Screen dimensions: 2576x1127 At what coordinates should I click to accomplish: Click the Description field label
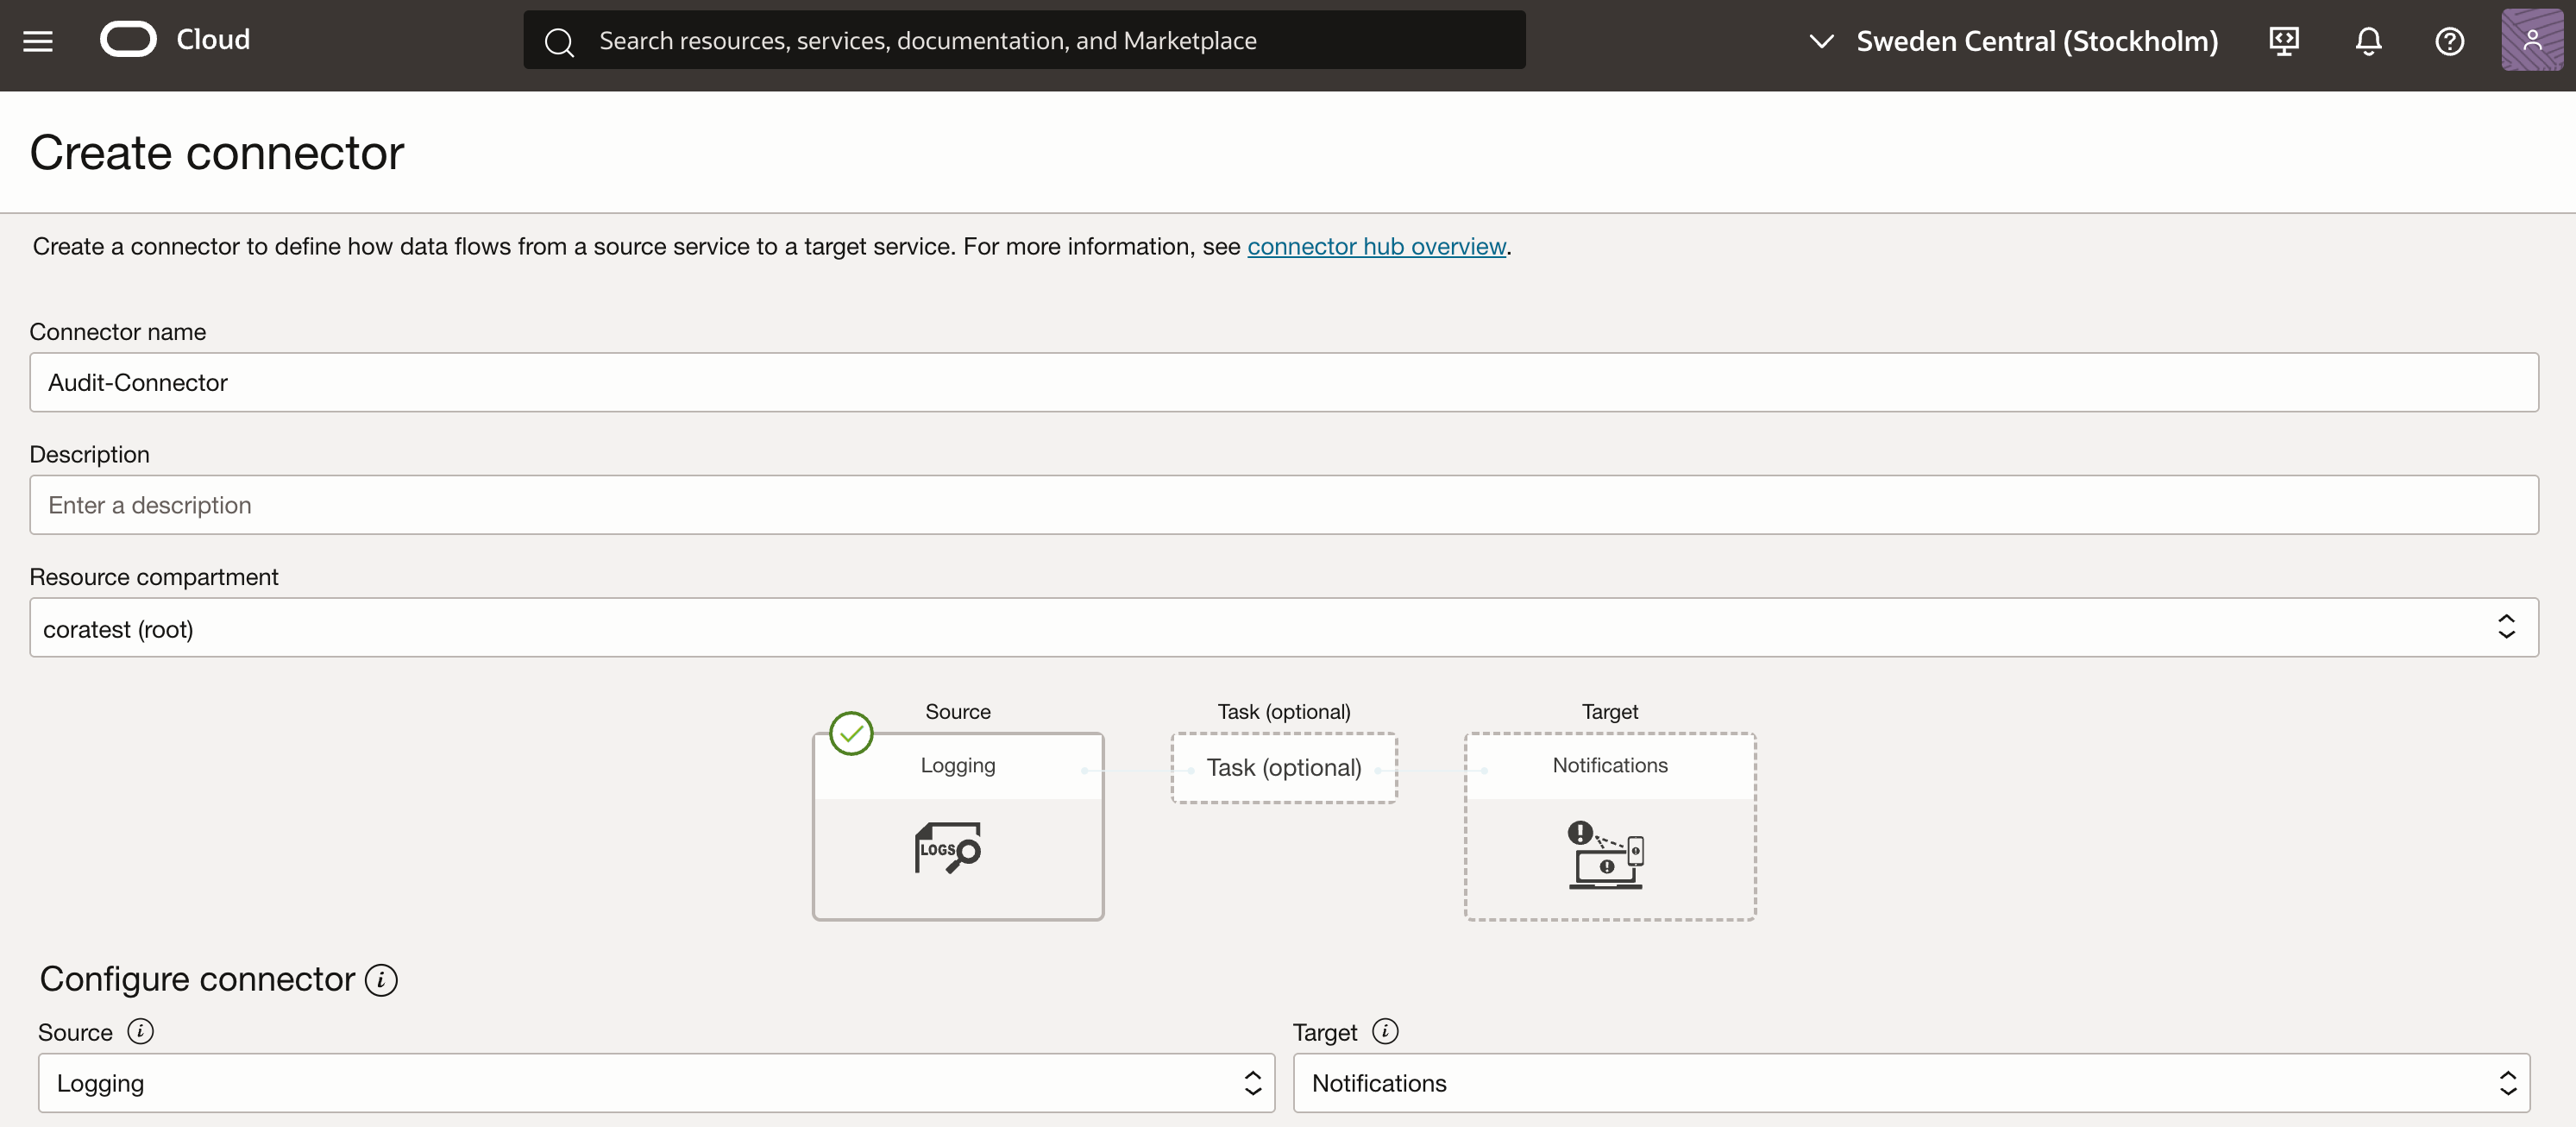[x=90, y=455]
